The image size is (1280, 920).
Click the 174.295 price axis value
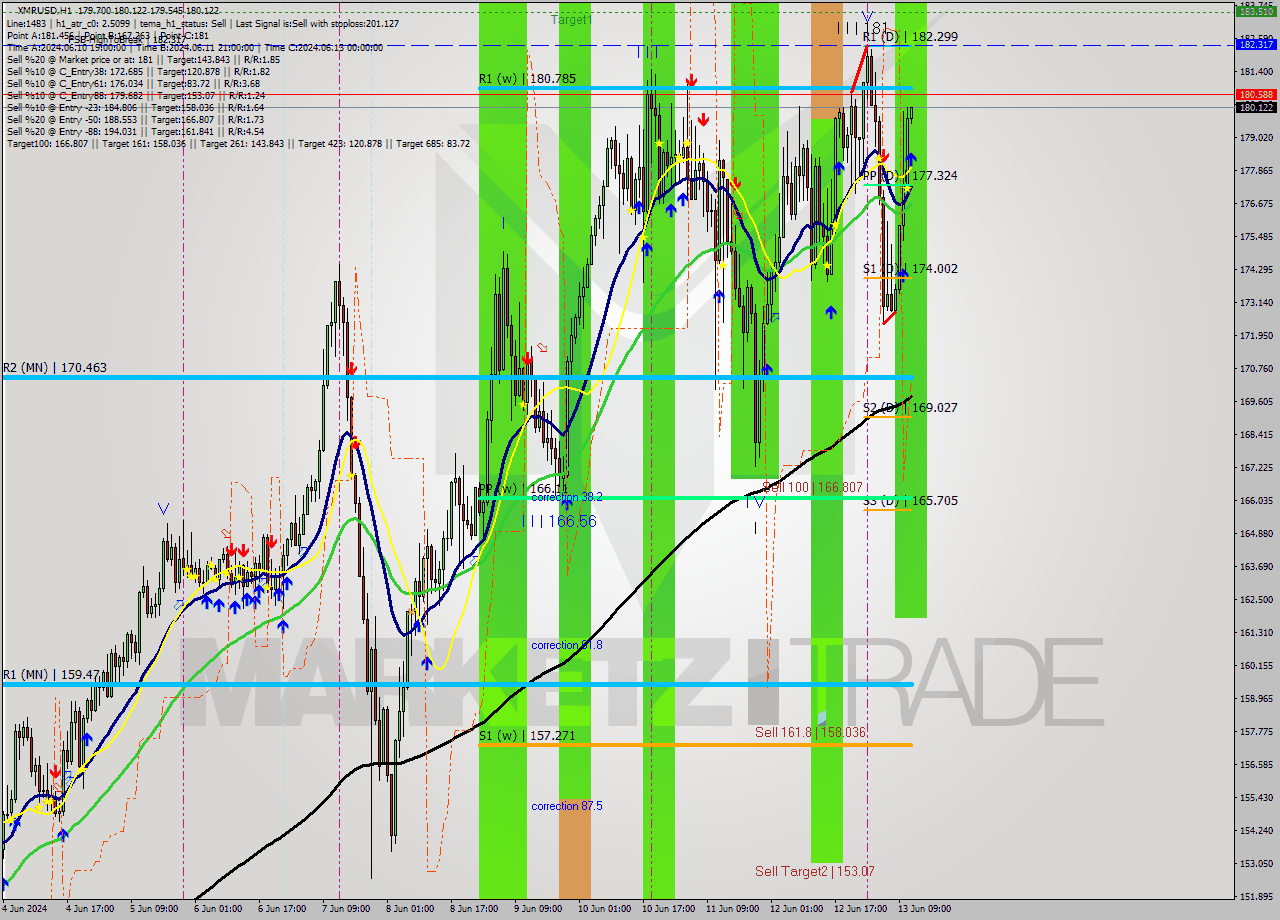coord(1255,269)
